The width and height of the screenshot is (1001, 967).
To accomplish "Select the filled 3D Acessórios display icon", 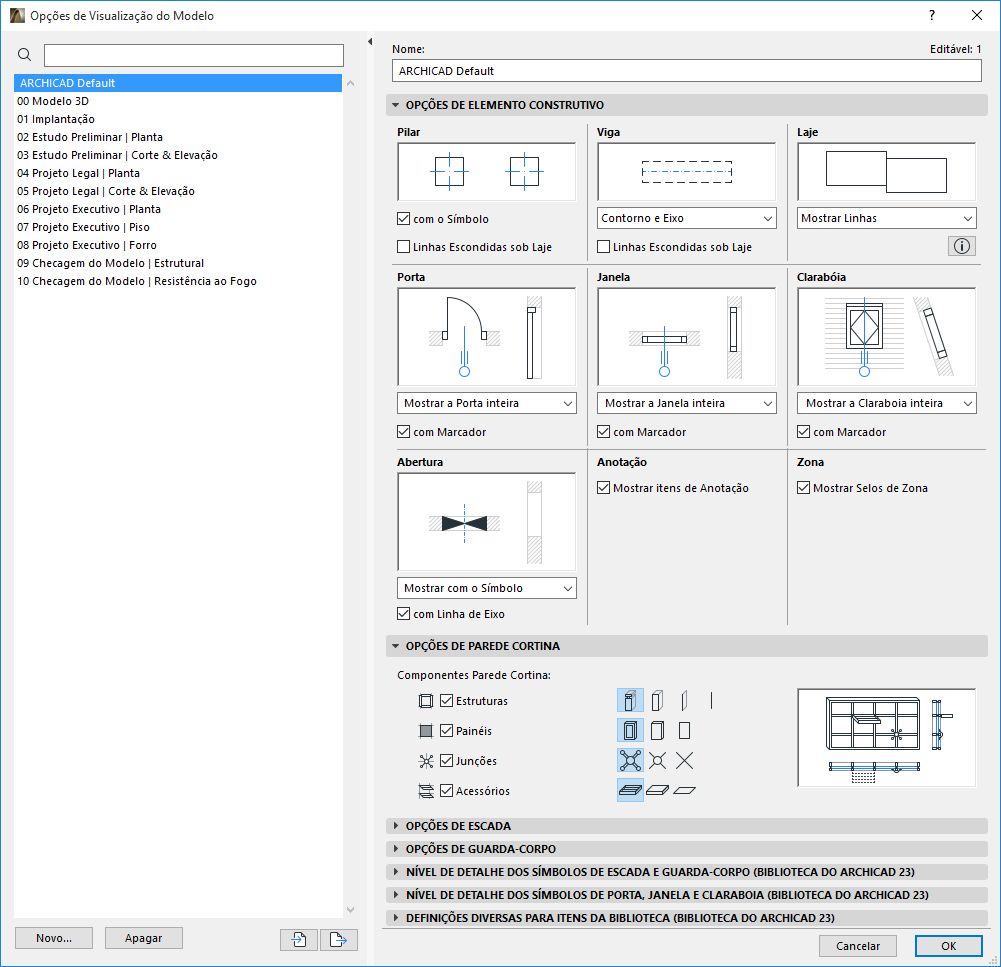I will pyautogui.click(x=630, y=790).
